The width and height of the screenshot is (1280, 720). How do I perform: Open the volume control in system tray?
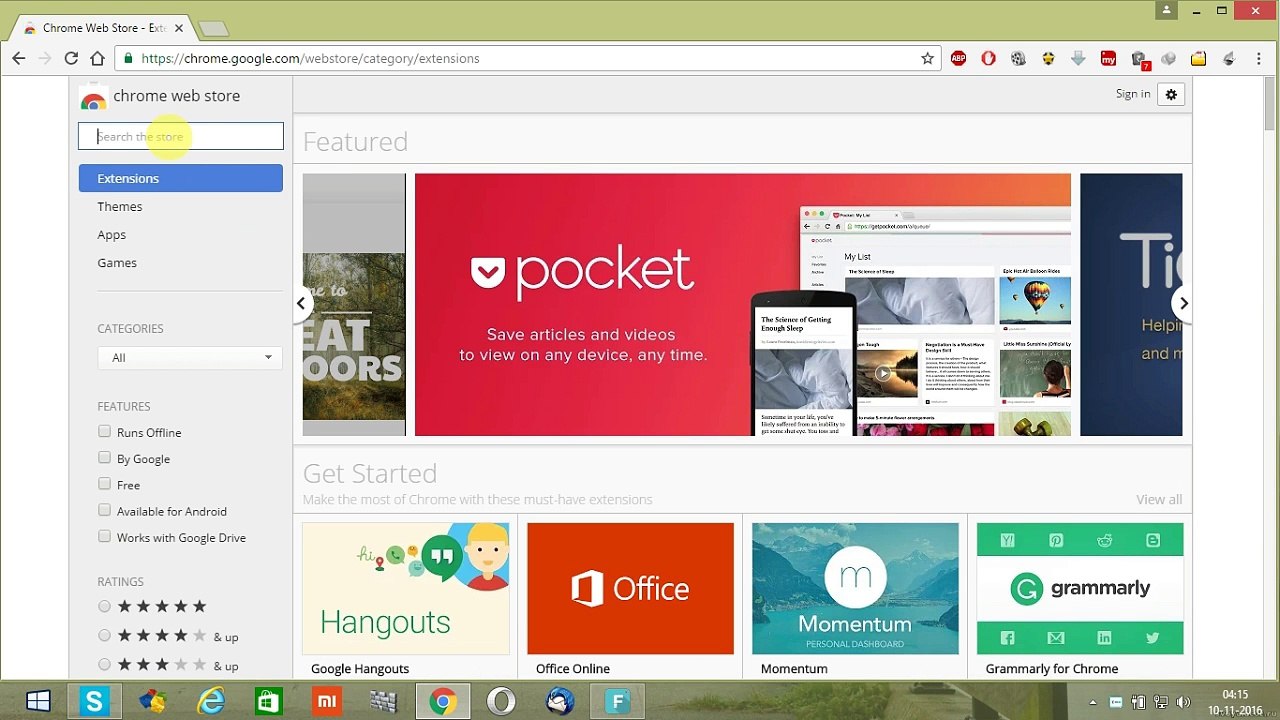coord(1183,702)
